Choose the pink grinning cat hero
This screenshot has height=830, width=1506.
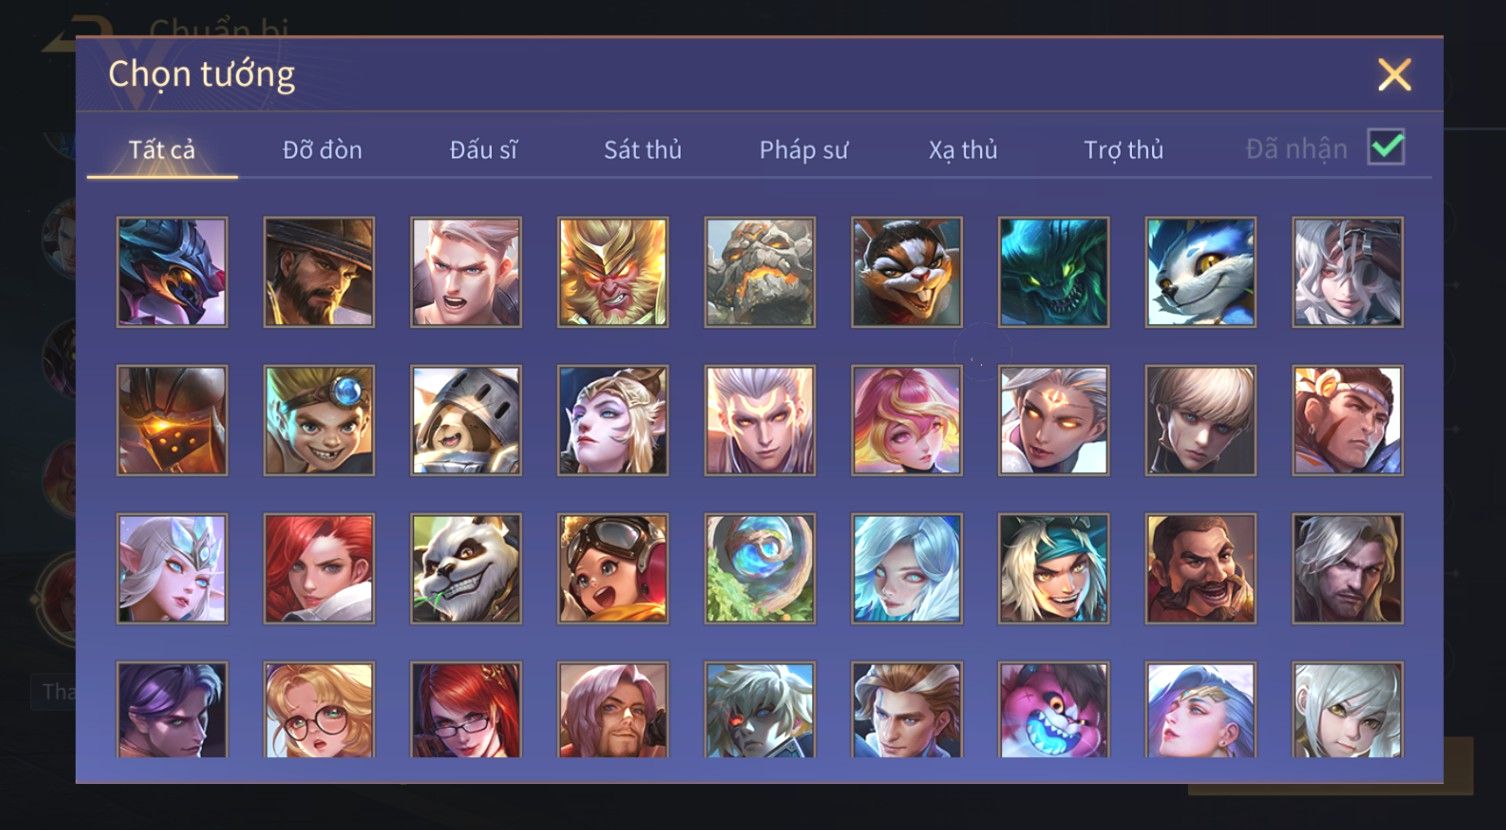[x=1054, y=710]
